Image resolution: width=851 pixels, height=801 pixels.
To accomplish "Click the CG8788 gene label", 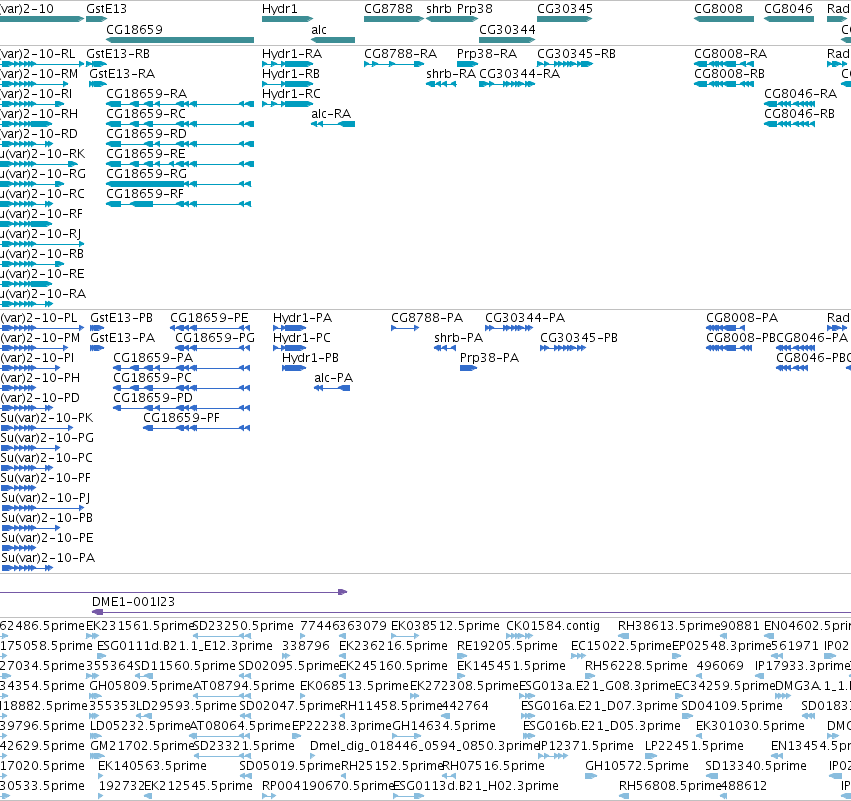I will (x=389, y=9).
